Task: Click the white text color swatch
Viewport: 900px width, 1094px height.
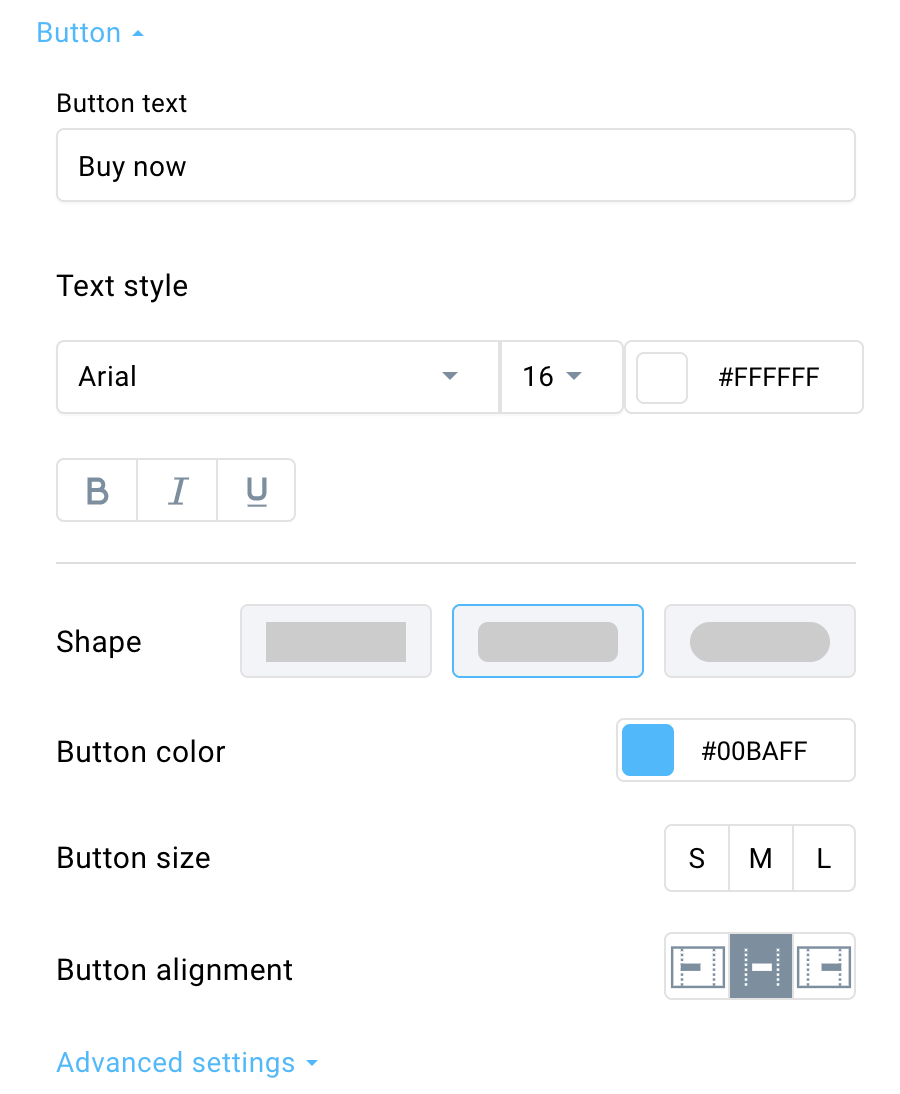Action: [662, 377]
